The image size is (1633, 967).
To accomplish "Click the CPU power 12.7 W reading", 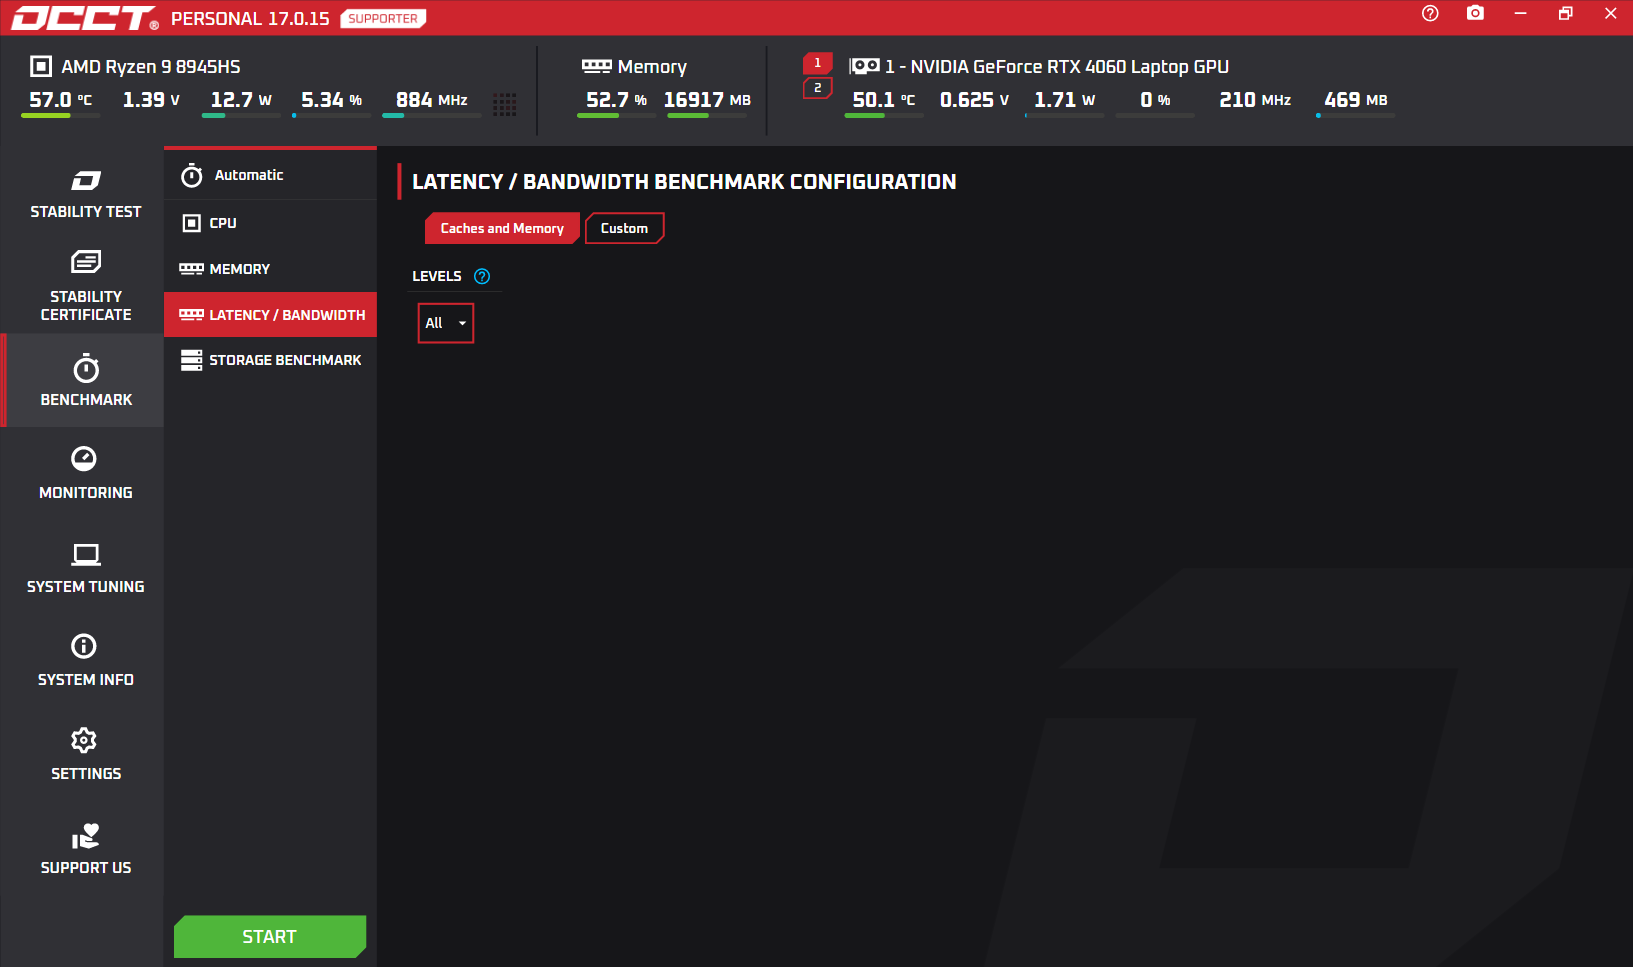I will [241, 100].
